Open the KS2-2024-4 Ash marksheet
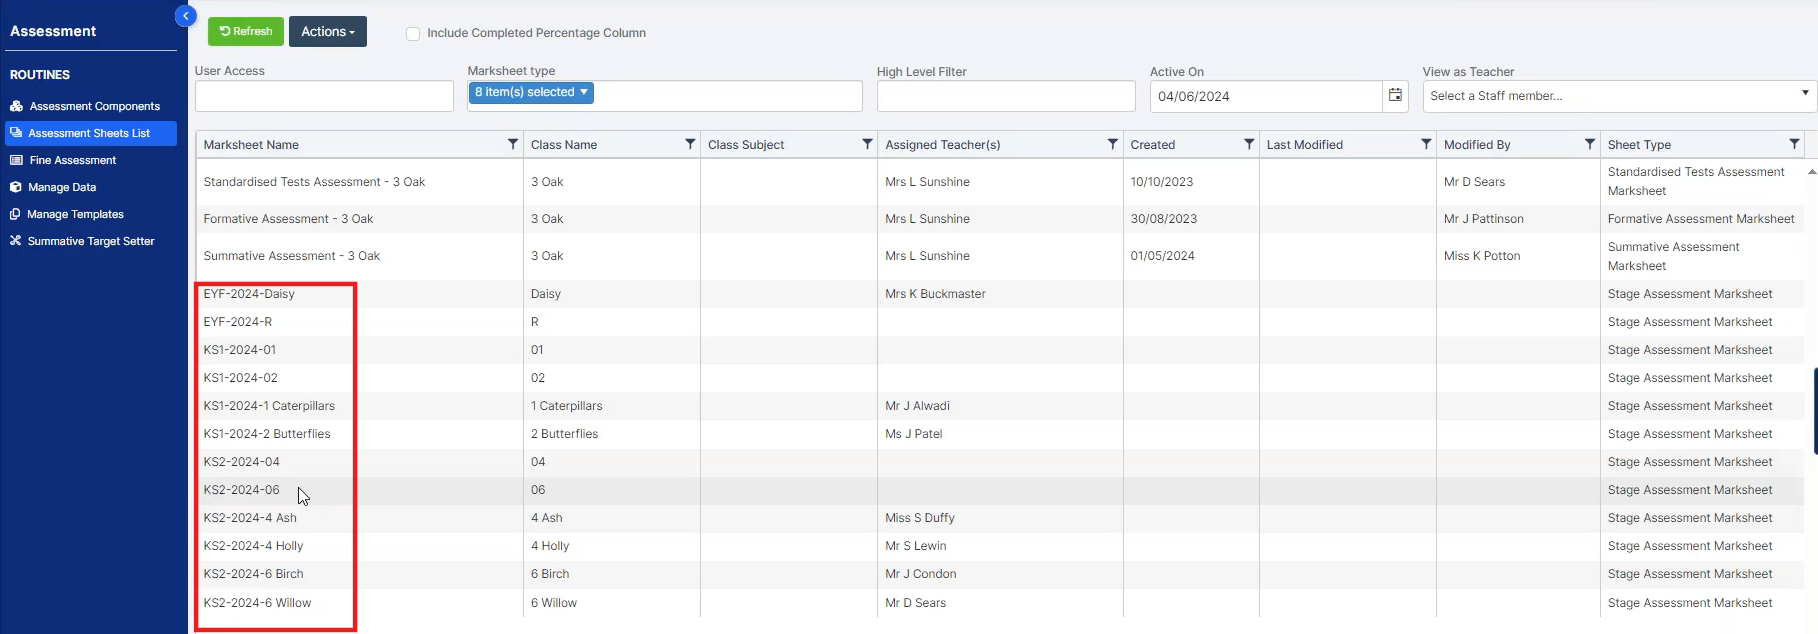The image size is (1818, 634). pyautogui.click(x=250, y=518)
